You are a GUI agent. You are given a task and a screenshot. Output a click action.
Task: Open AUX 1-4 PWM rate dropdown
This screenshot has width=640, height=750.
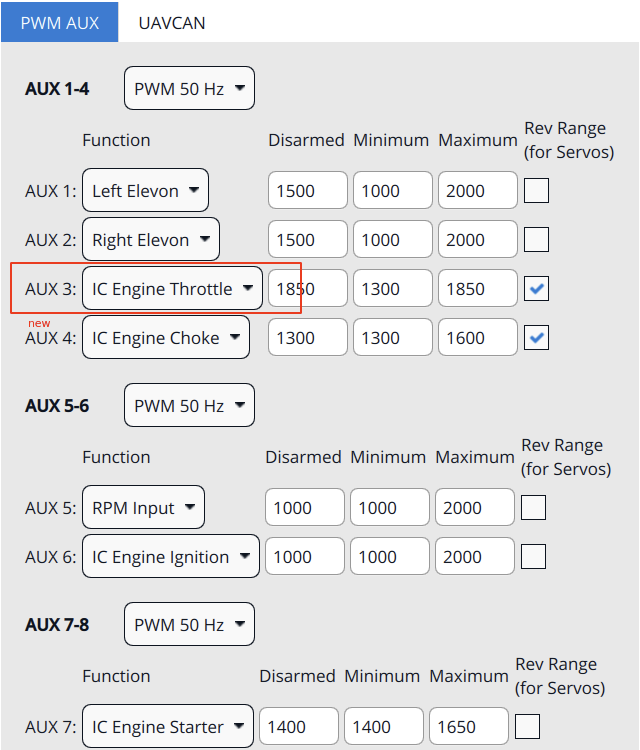pos(189,89)
